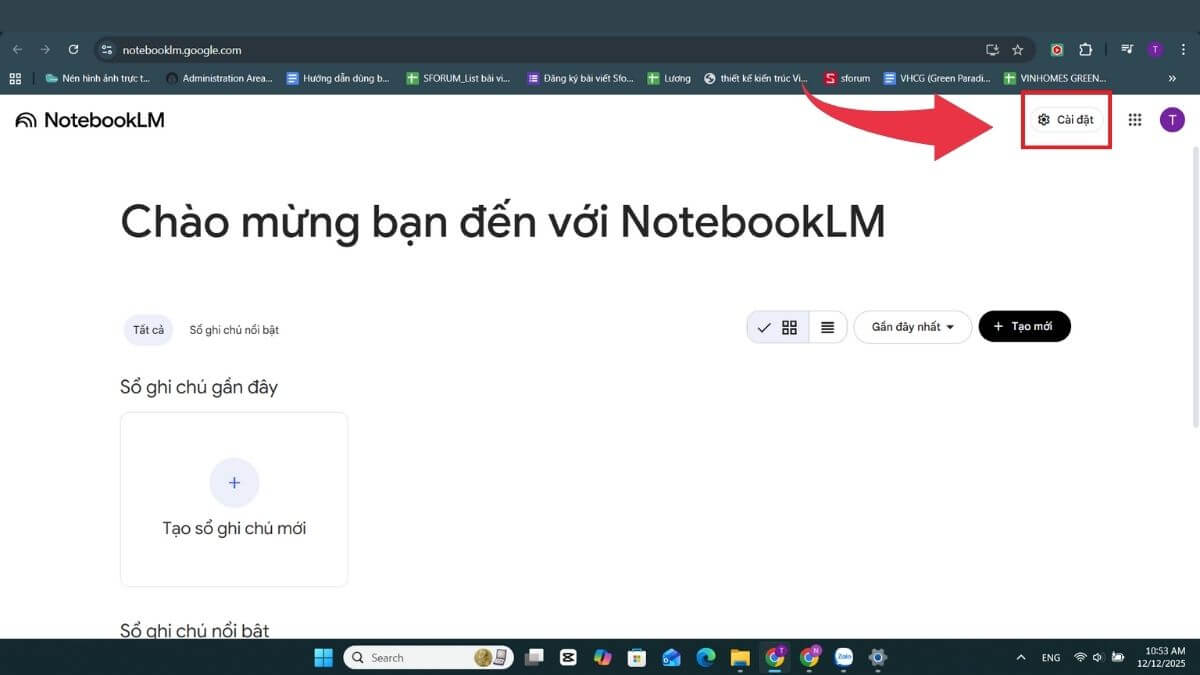Create a notebook via Tạo sổ ghi chú mới
1200x675 pixels.
tap(233, 499)
